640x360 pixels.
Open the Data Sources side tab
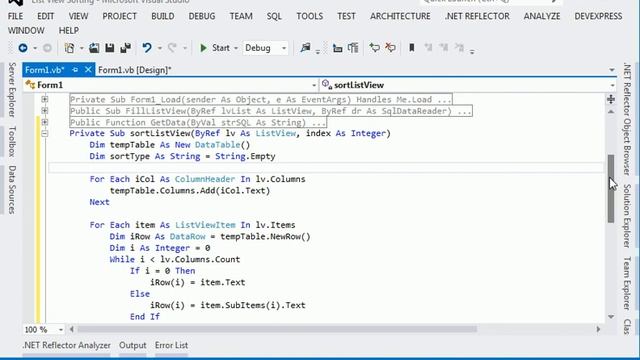click(x=12, y=189)
